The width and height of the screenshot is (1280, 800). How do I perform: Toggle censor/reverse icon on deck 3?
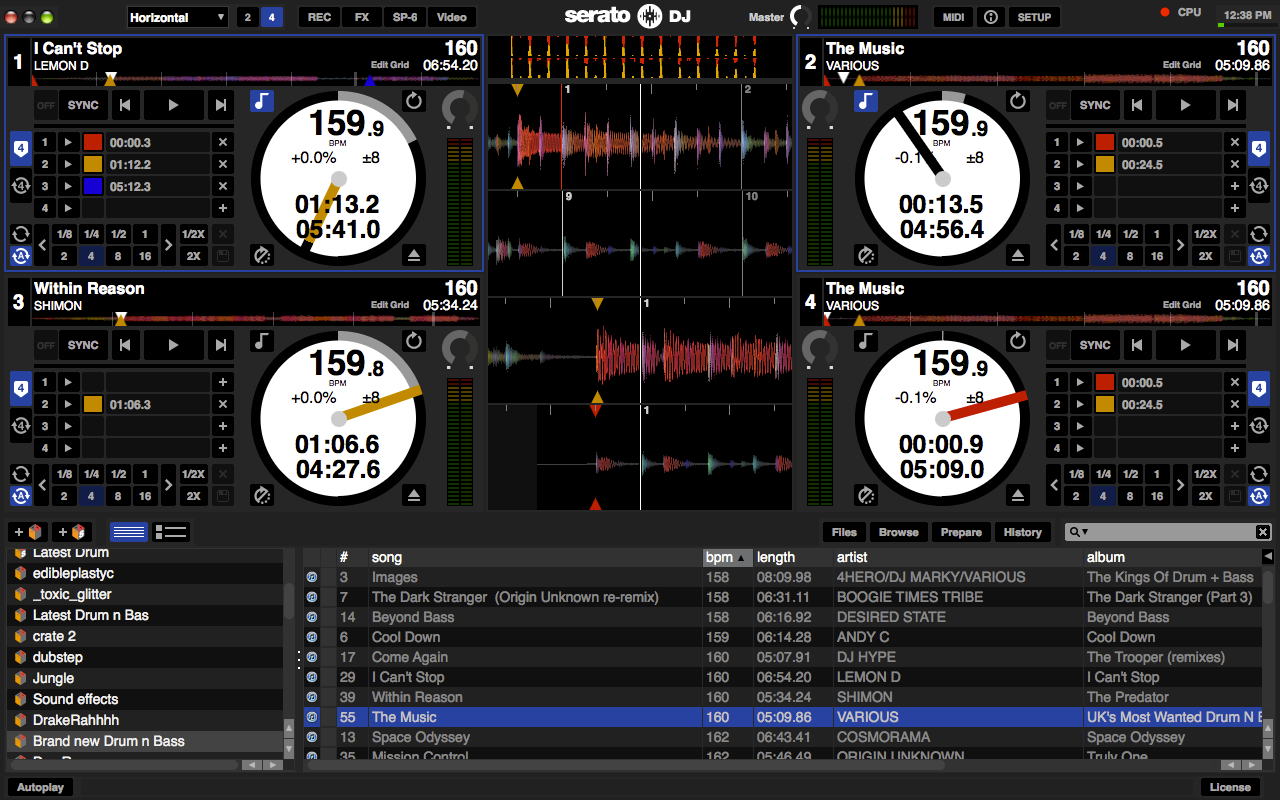point(414,341)
